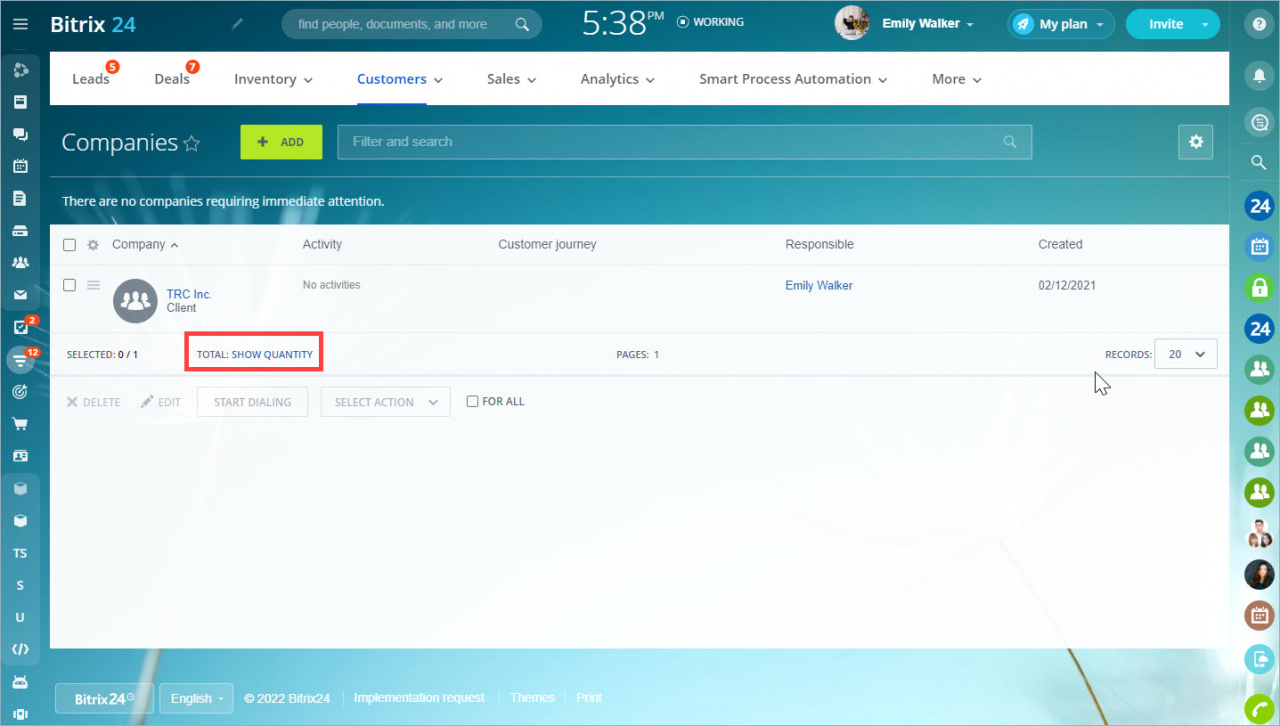
Task: Click the magnifier search icon in right sidebar
Action: pos(1259,162)
